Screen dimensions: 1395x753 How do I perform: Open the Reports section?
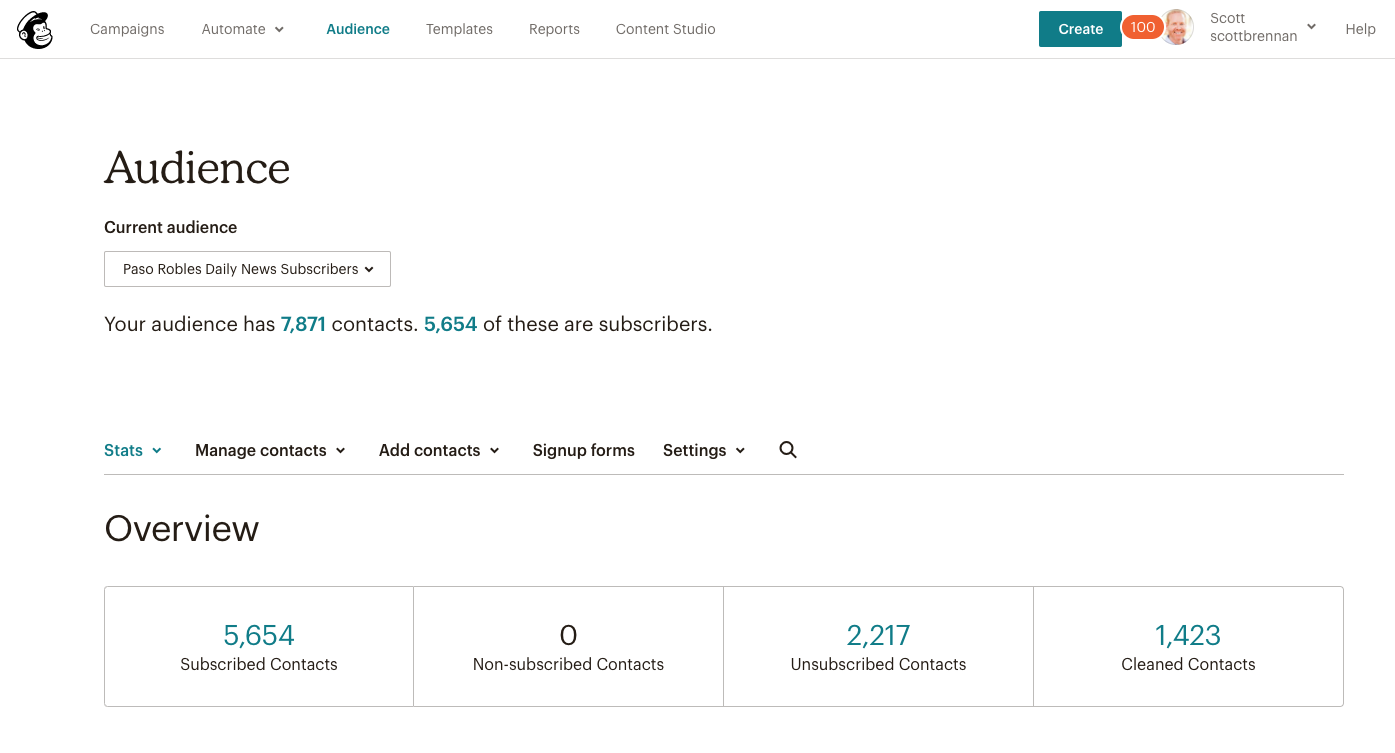point(554,29)
